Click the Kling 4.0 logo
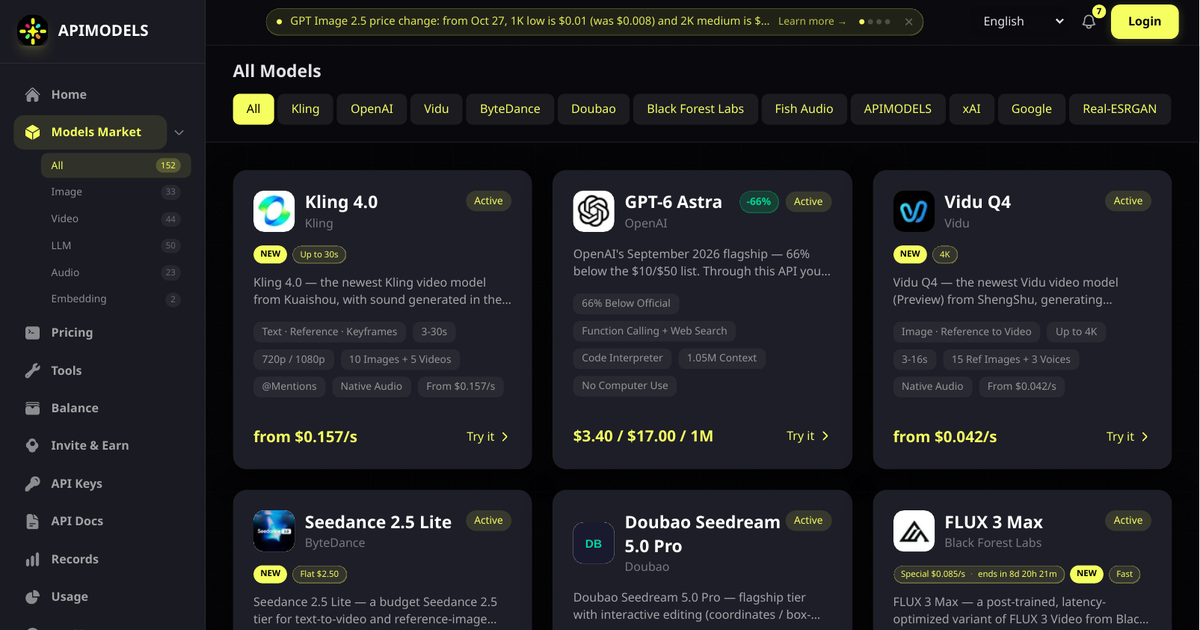Screen dimensions: 1200x630 coord(274,211)
